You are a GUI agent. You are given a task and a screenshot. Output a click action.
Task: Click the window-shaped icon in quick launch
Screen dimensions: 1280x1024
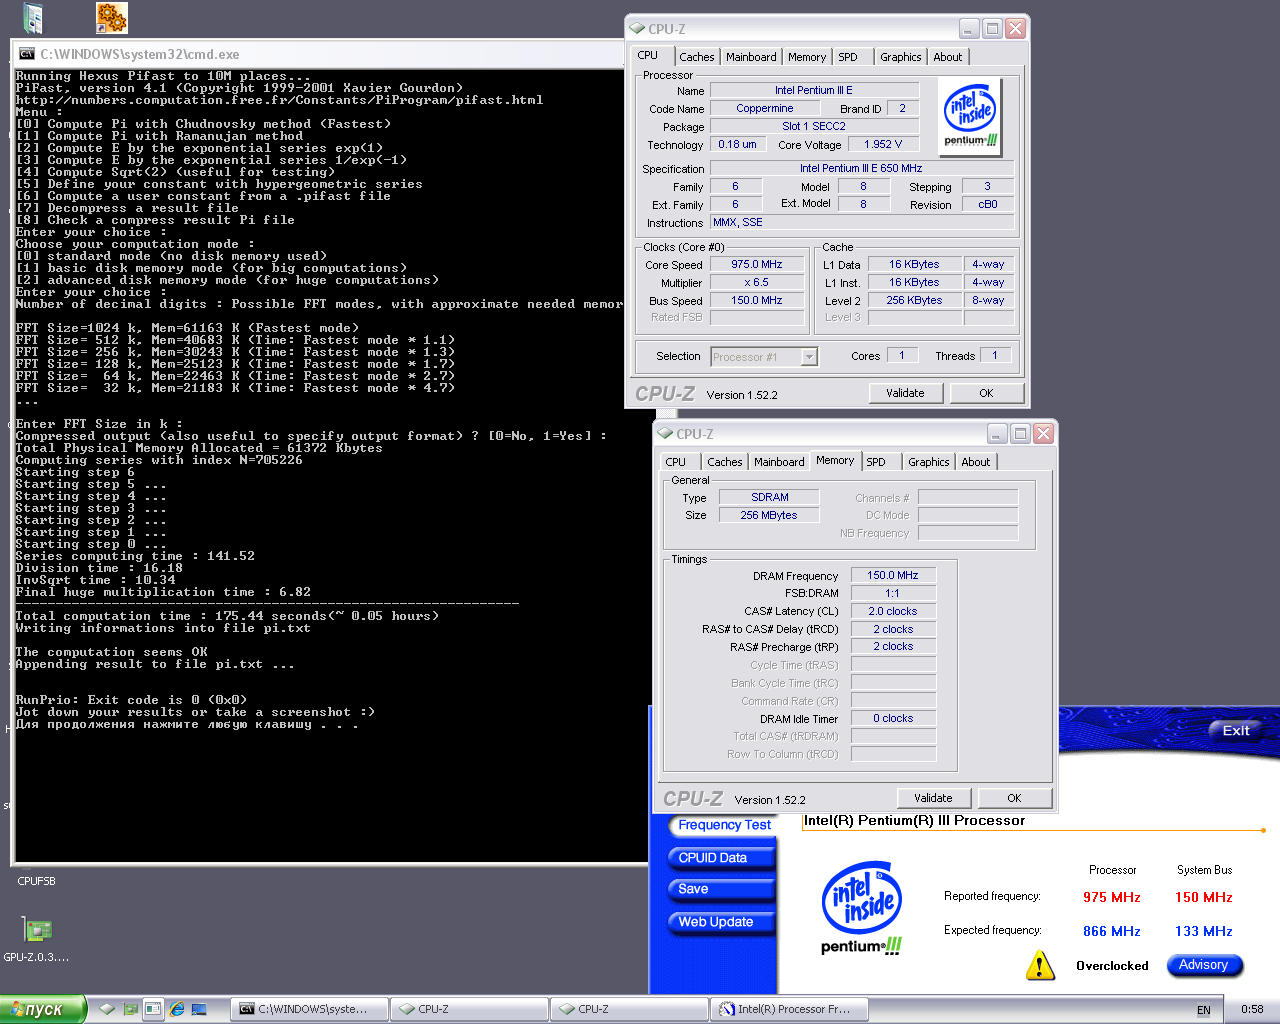(153, 1010)
